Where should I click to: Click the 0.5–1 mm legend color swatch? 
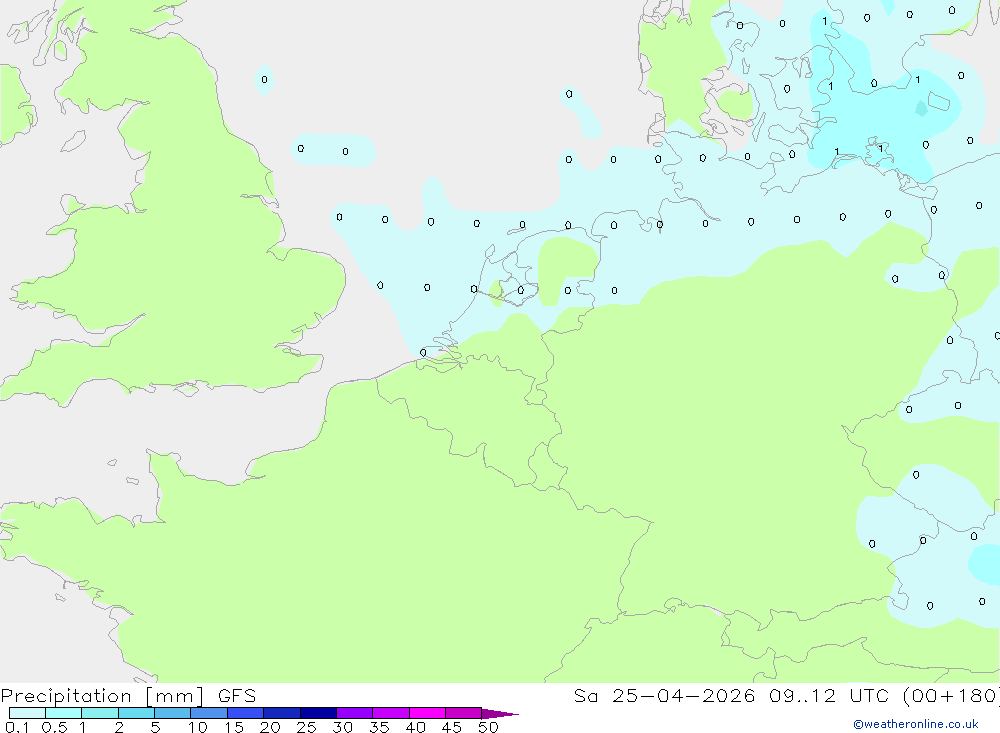click(x=64, y=713)
